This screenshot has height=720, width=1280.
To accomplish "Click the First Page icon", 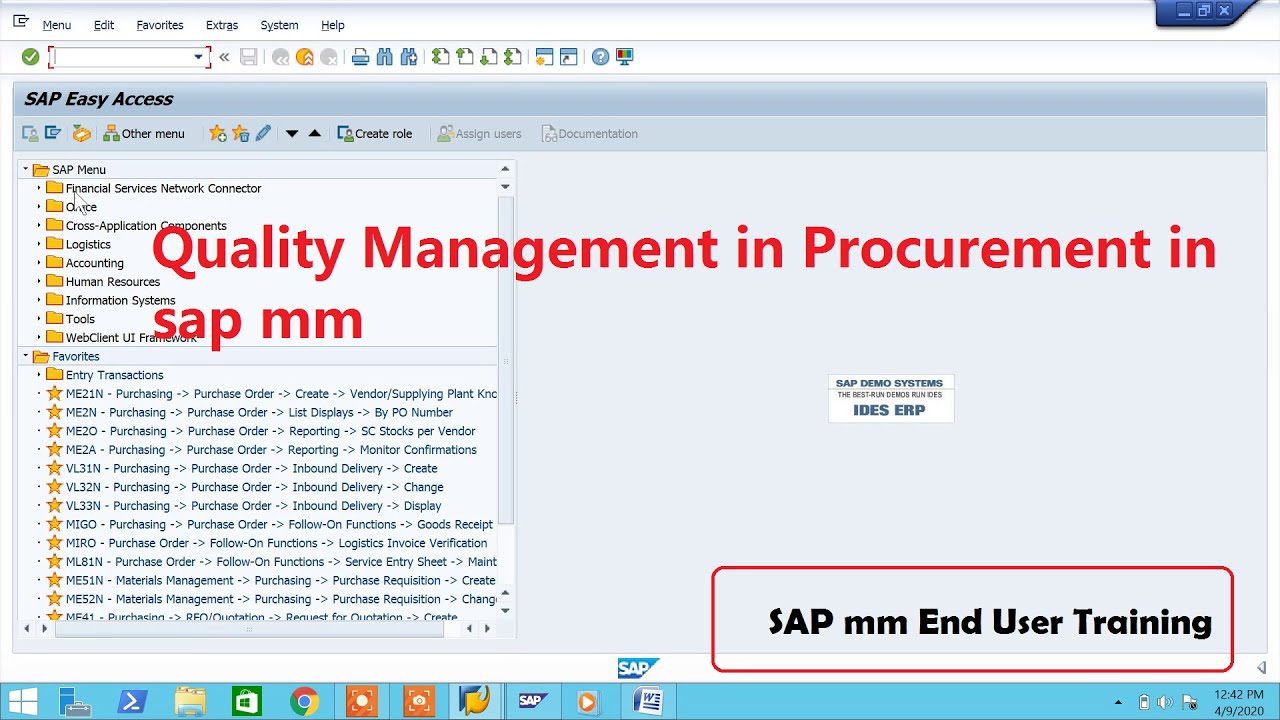I will coord(441,57).
